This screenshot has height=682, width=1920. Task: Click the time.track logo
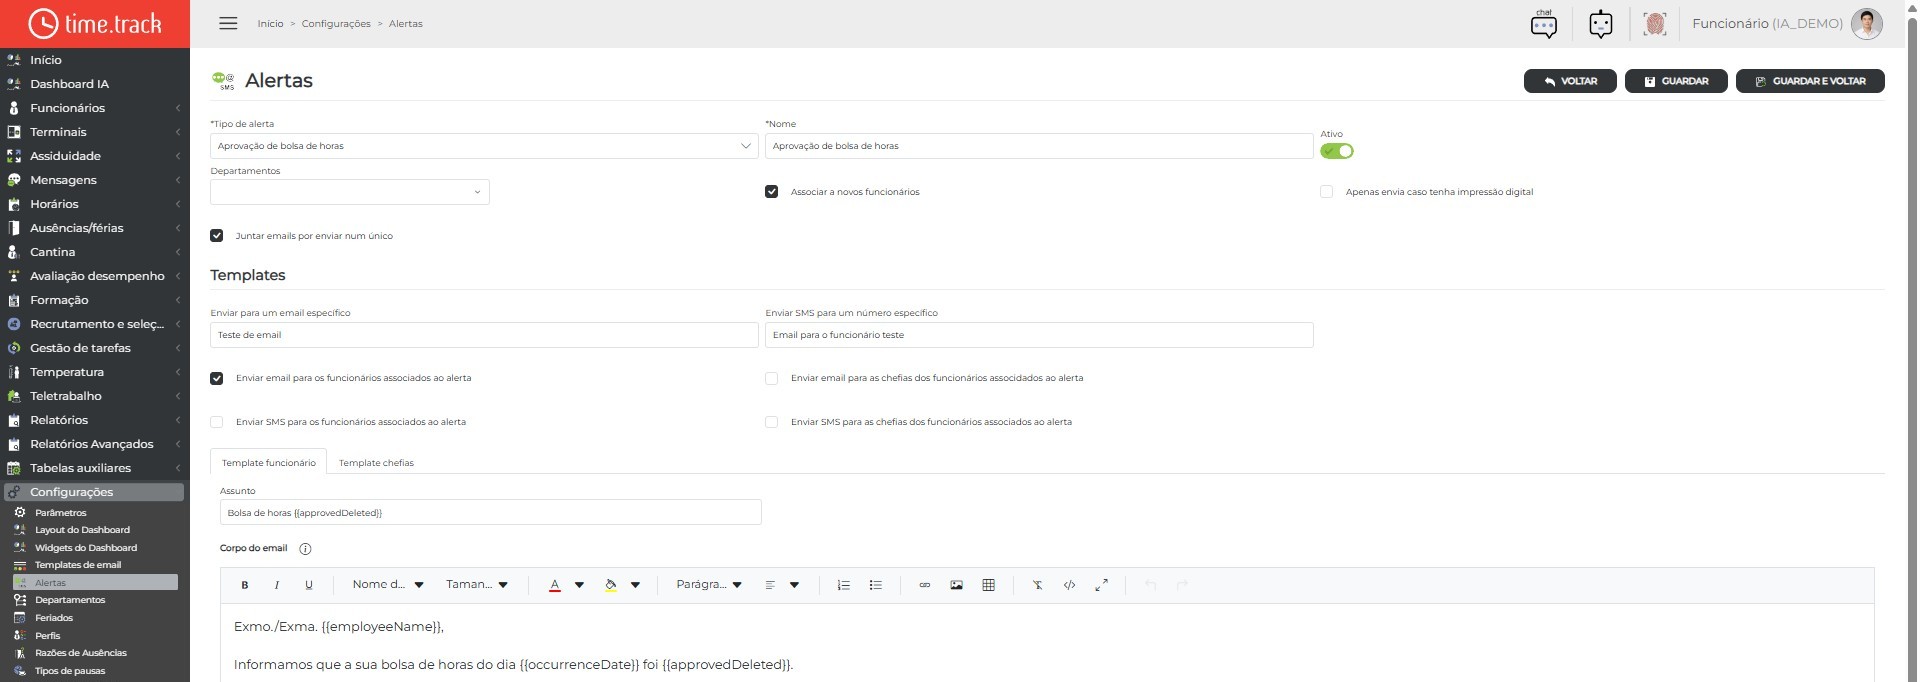(95, 23)
